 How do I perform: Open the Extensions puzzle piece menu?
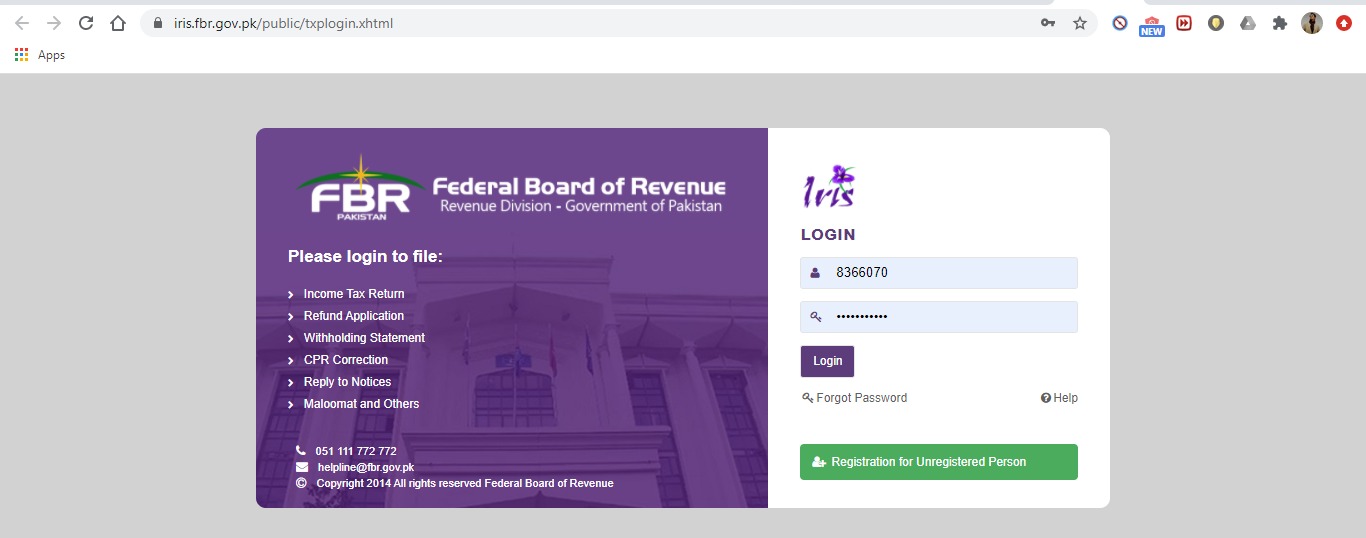pos(1280,23)
